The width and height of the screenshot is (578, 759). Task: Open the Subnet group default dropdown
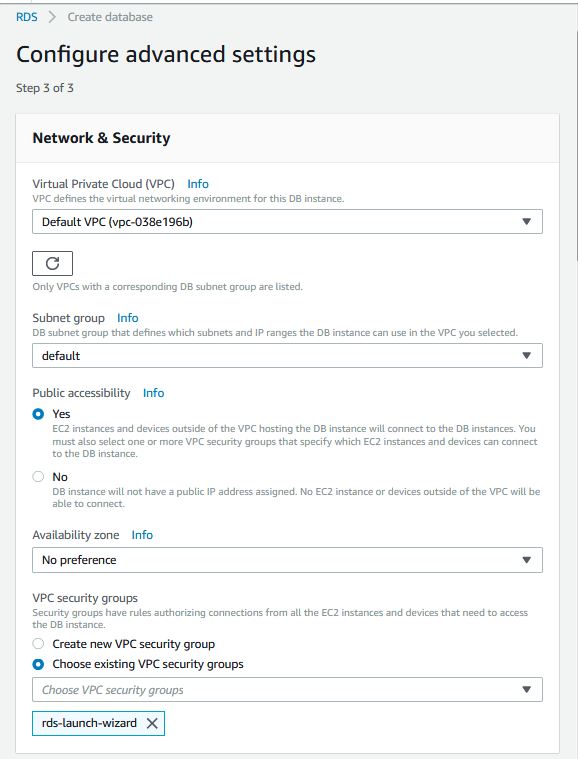(288, 356)
